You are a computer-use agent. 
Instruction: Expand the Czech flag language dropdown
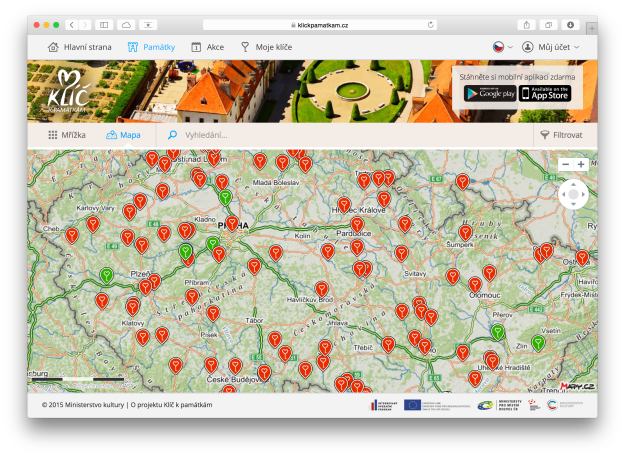click(502, 47)
